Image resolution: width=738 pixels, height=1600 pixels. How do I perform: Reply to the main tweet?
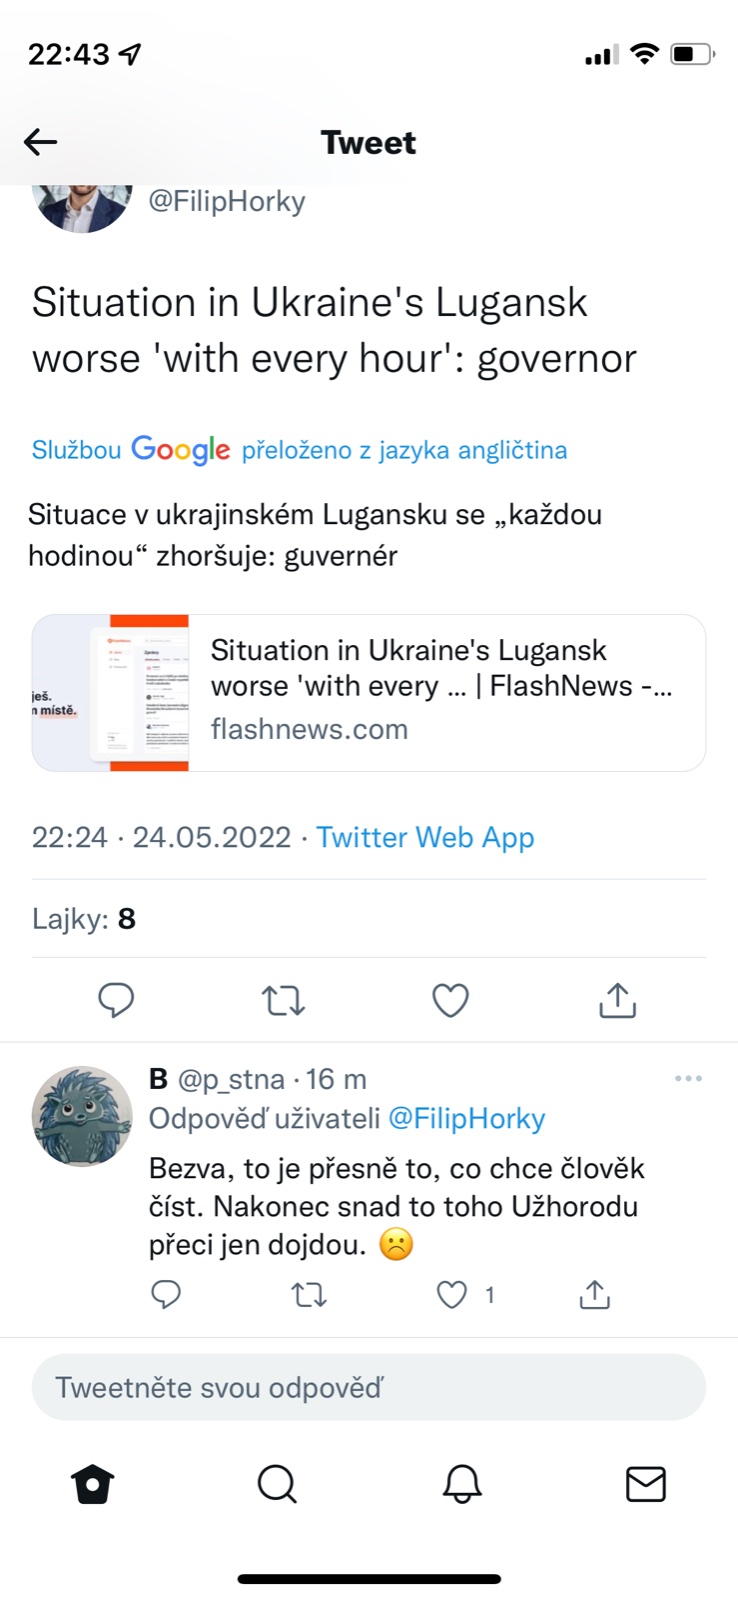click(x=116, y=999)
